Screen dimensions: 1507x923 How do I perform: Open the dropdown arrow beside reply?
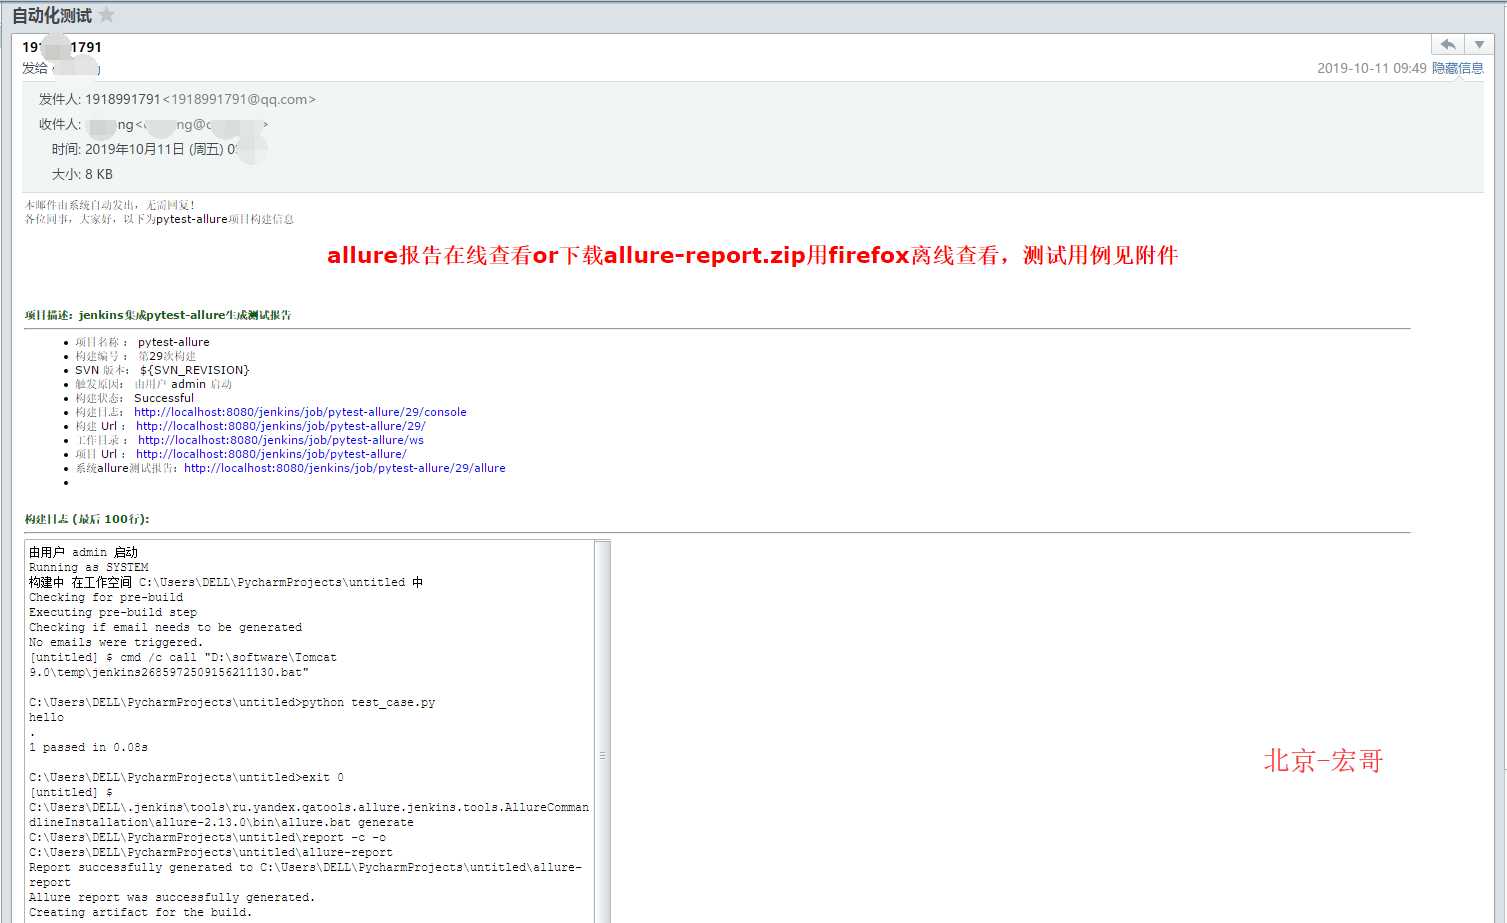point(1479,44)
